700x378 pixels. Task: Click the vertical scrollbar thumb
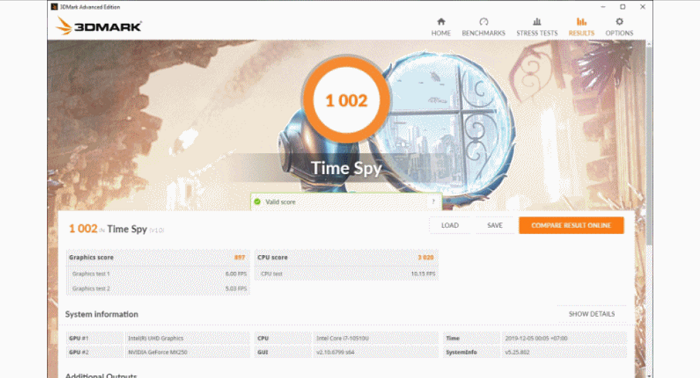click(649, 145)
